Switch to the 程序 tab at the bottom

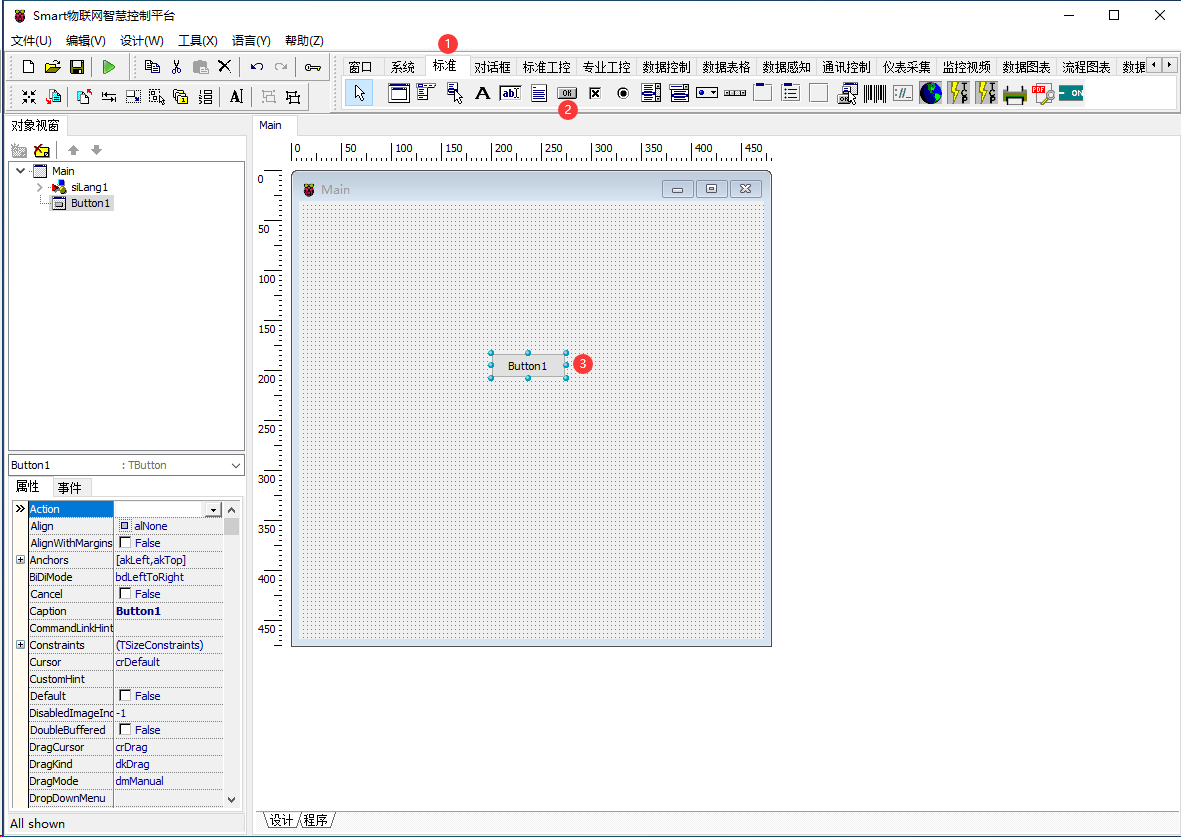tap(316, 820)
